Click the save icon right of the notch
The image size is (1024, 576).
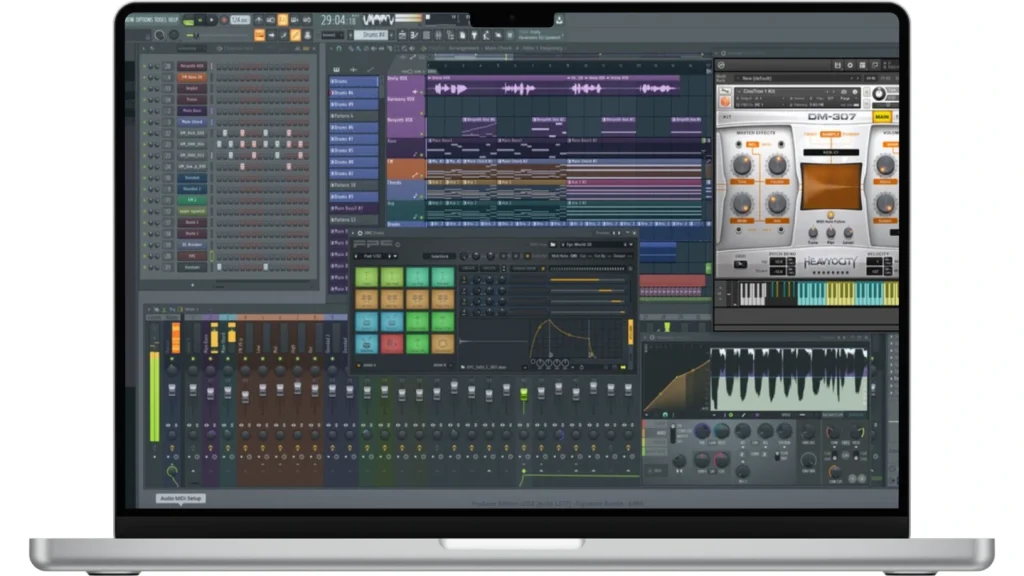558,19
